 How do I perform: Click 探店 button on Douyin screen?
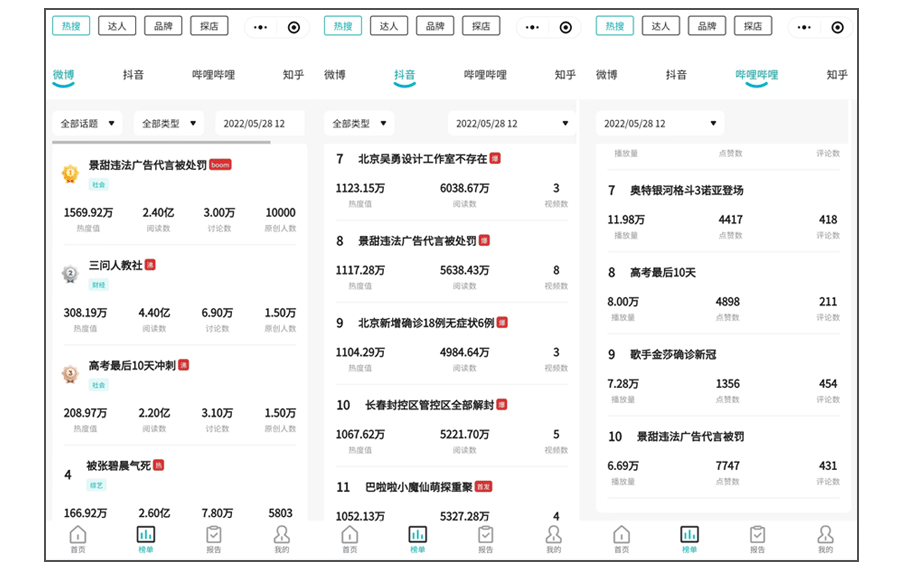(481, 26)
